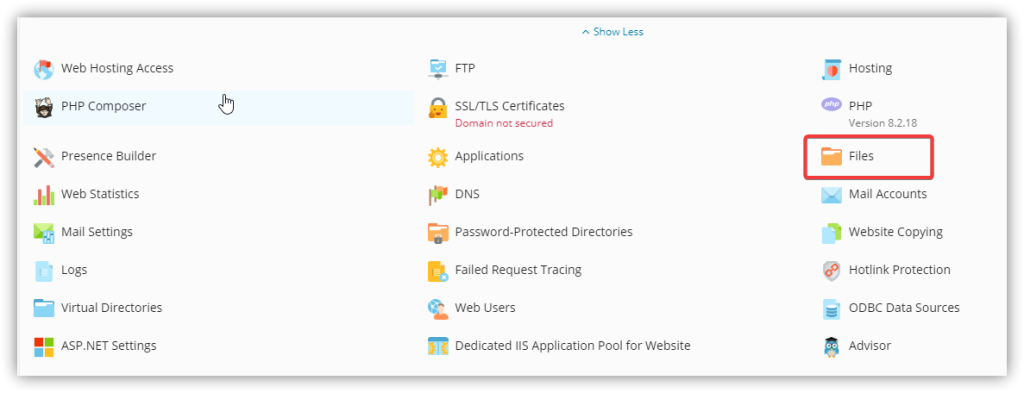1024x393 pixels.
Task: Select the Failed Request Tracing link
Action: click(519, 270)
